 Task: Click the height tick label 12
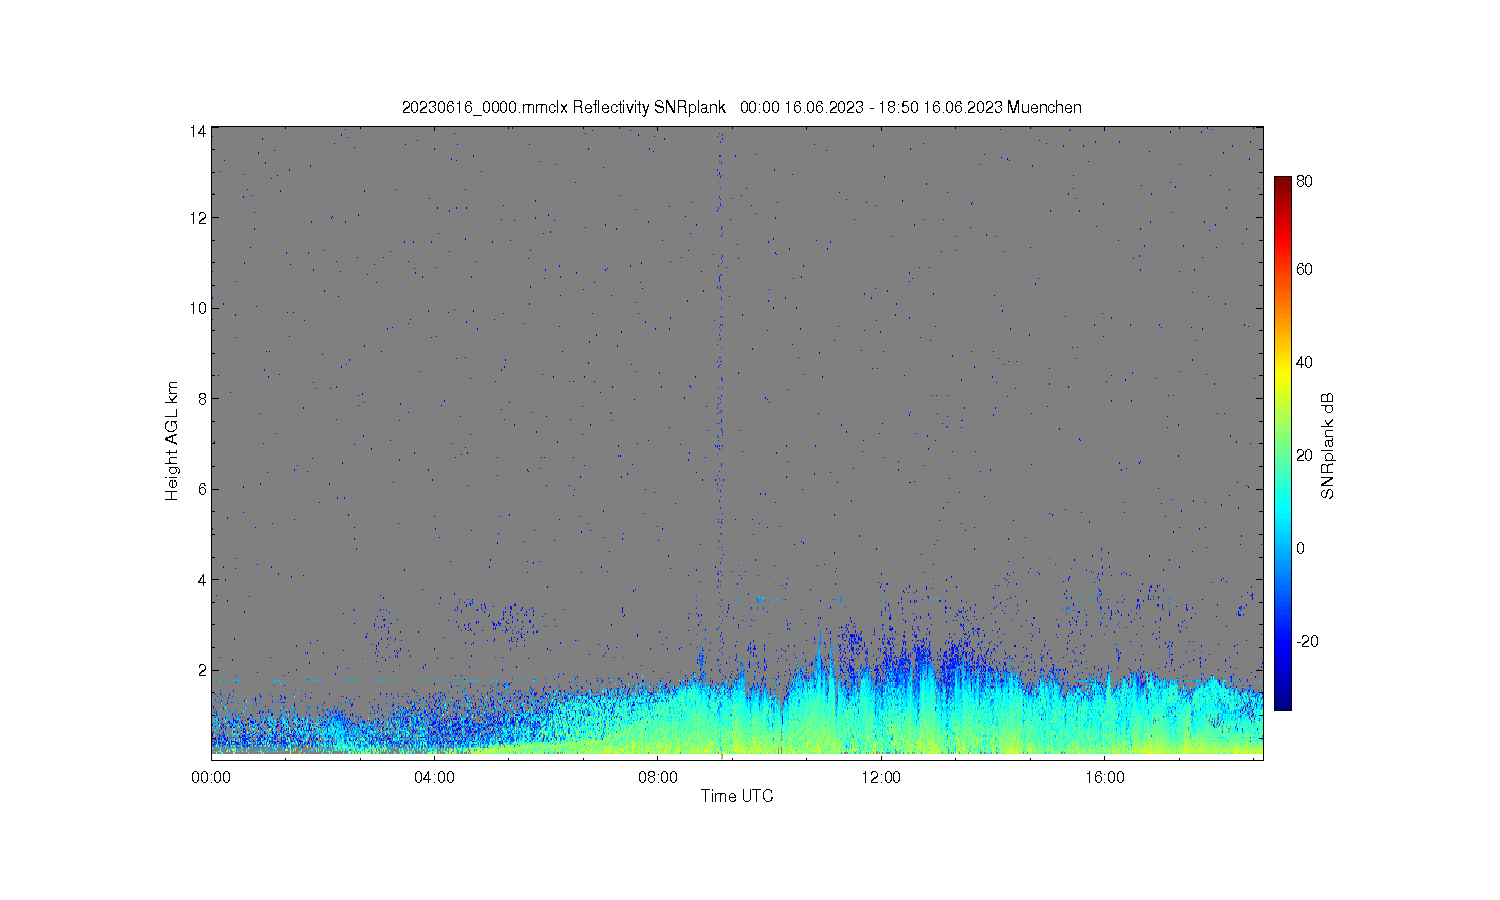(198, 218)
